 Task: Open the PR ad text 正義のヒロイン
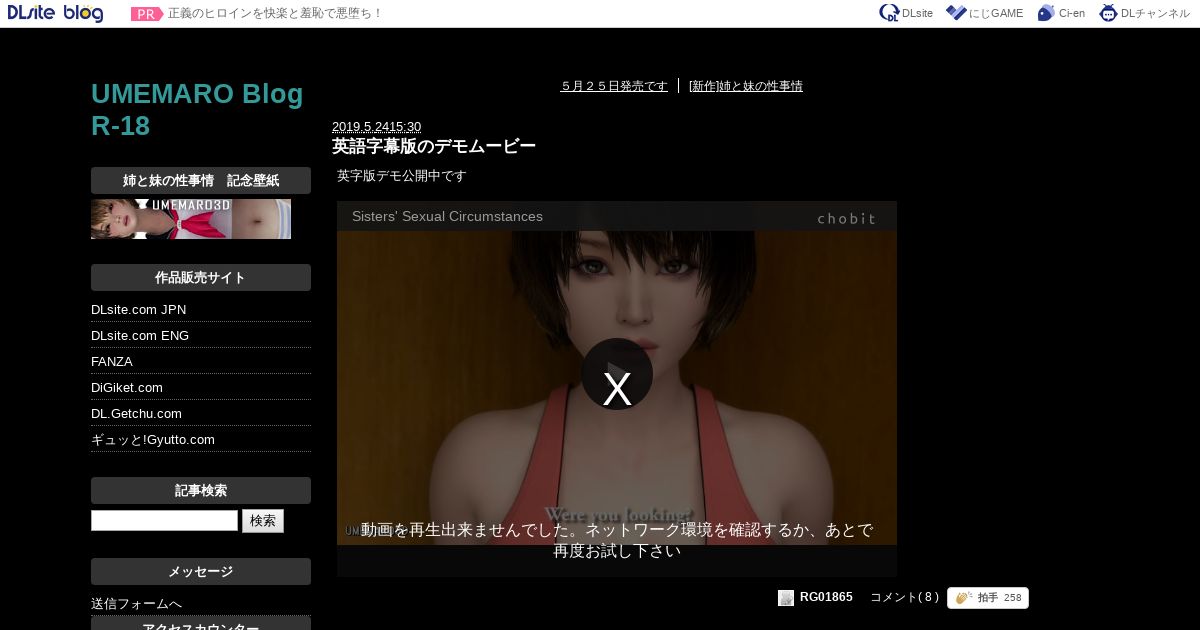275,14
